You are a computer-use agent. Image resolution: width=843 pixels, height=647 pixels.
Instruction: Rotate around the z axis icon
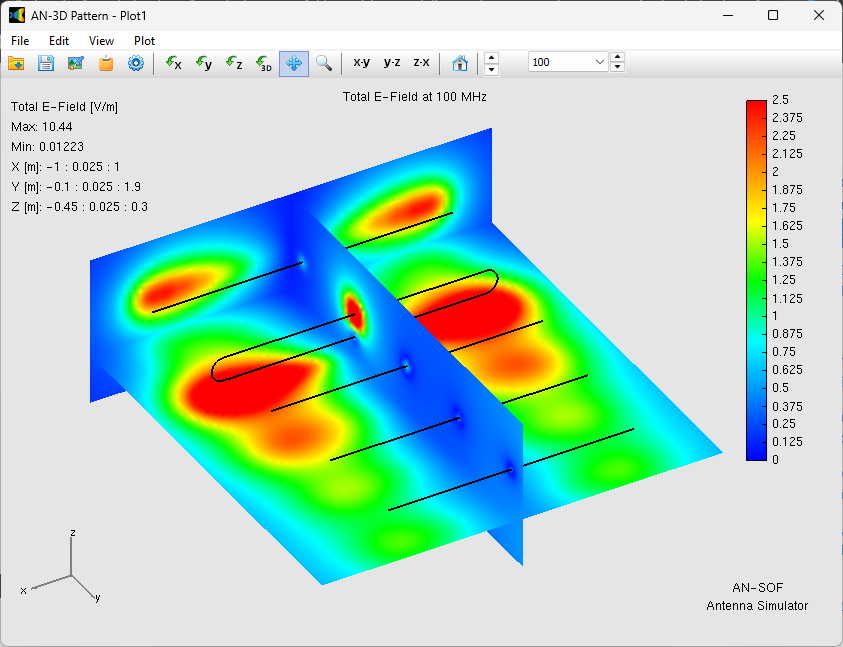click(234, 63)
